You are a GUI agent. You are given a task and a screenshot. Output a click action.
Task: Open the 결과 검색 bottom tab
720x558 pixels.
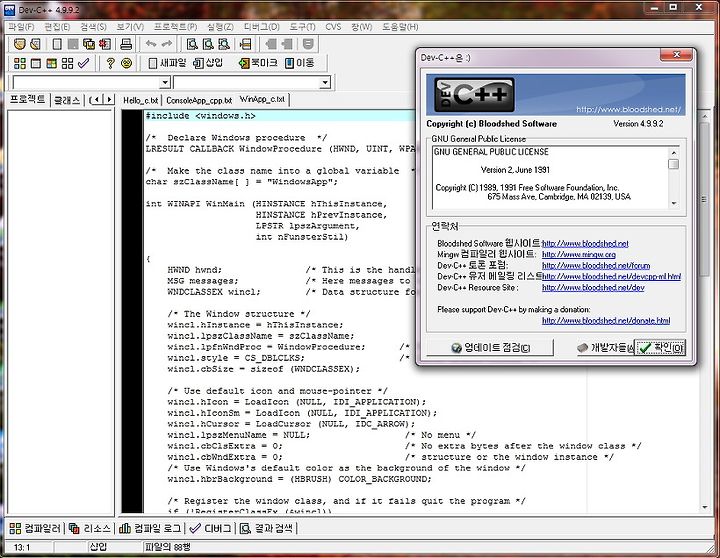pyautogui.click(x=266, y=529)
